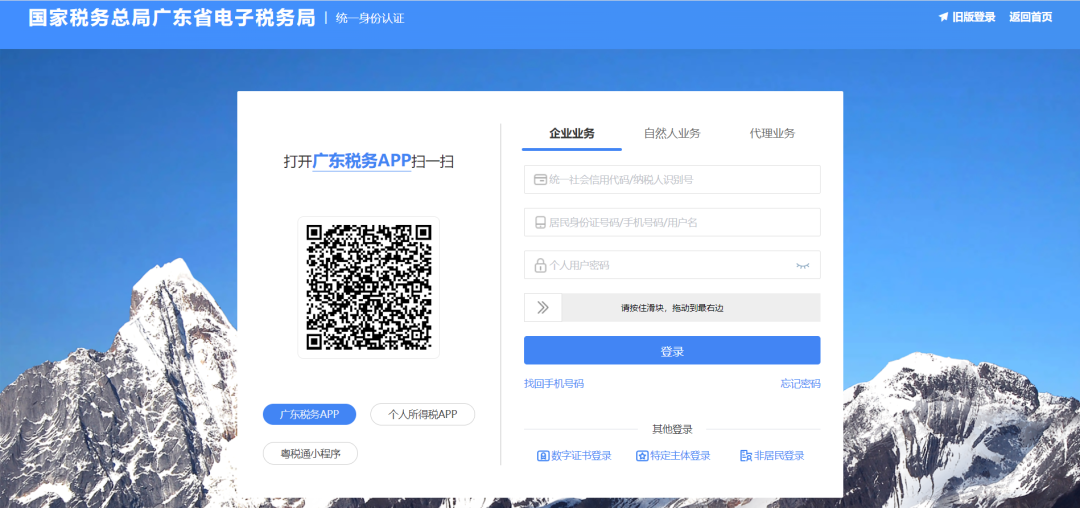The height and width of the screenshot is (508, 1080).
Task: Click 返回首页 in the header
Action: tap(1031, 17)
